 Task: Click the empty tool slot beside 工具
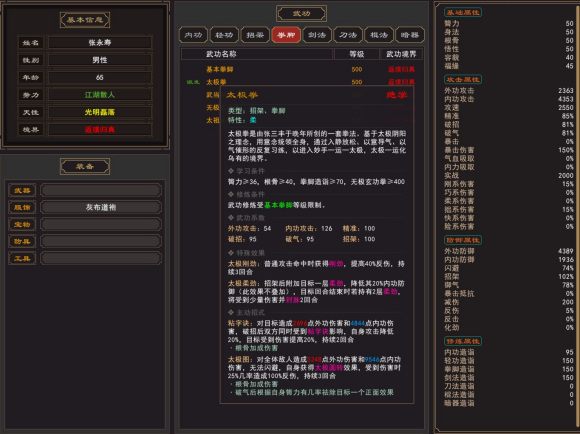click(101, 259)
